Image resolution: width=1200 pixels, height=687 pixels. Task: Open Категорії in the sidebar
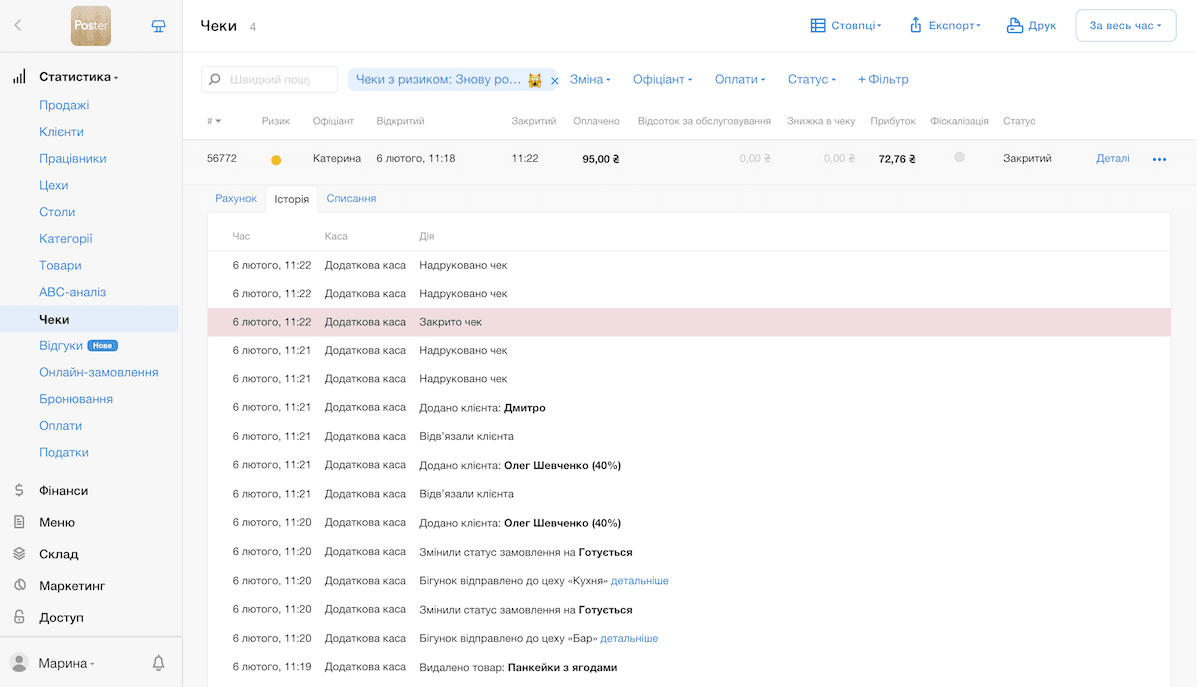[66, 239]
